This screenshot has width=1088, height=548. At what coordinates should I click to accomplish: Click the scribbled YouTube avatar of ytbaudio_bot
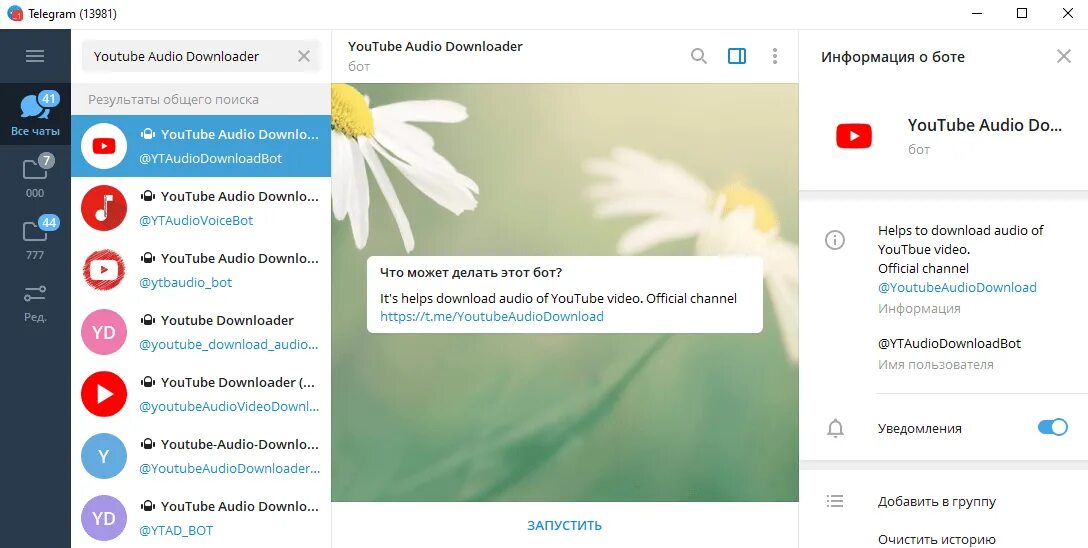(104, 270)
